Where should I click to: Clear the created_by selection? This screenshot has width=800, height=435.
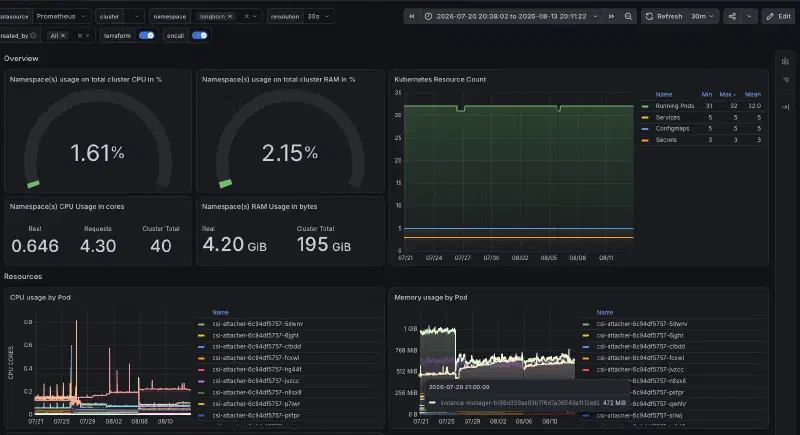point(80,36)
